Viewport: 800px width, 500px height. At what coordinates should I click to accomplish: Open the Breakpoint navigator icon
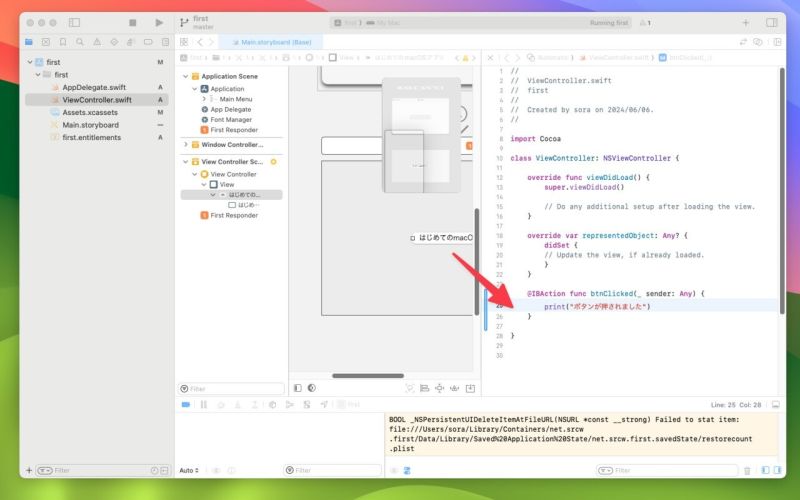148,42
